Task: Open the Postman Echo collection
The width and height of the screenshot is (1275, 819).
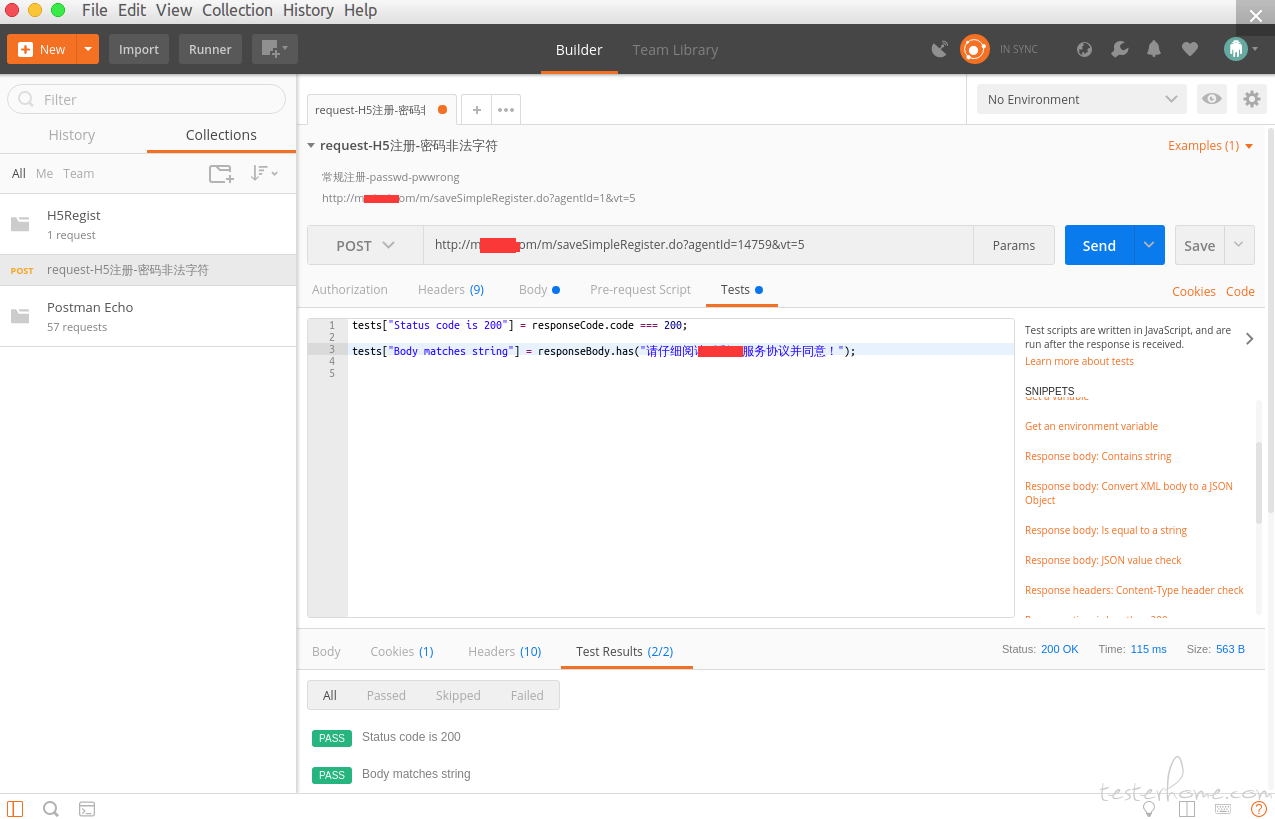Action: [x=148, y=316]
